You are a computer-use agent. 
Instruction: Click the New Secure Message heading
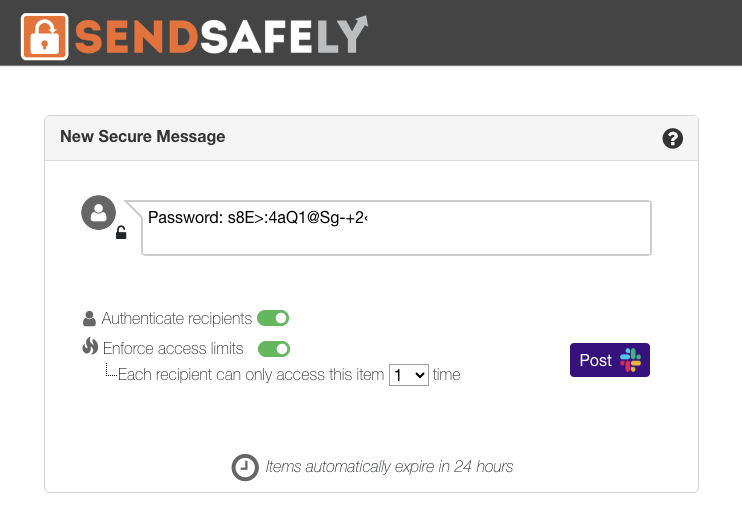click(143, 137)
